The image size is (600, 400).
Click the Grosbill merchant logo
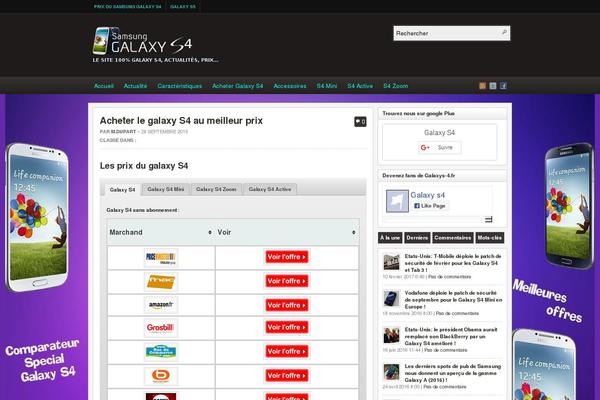click(x=161, y=328)
